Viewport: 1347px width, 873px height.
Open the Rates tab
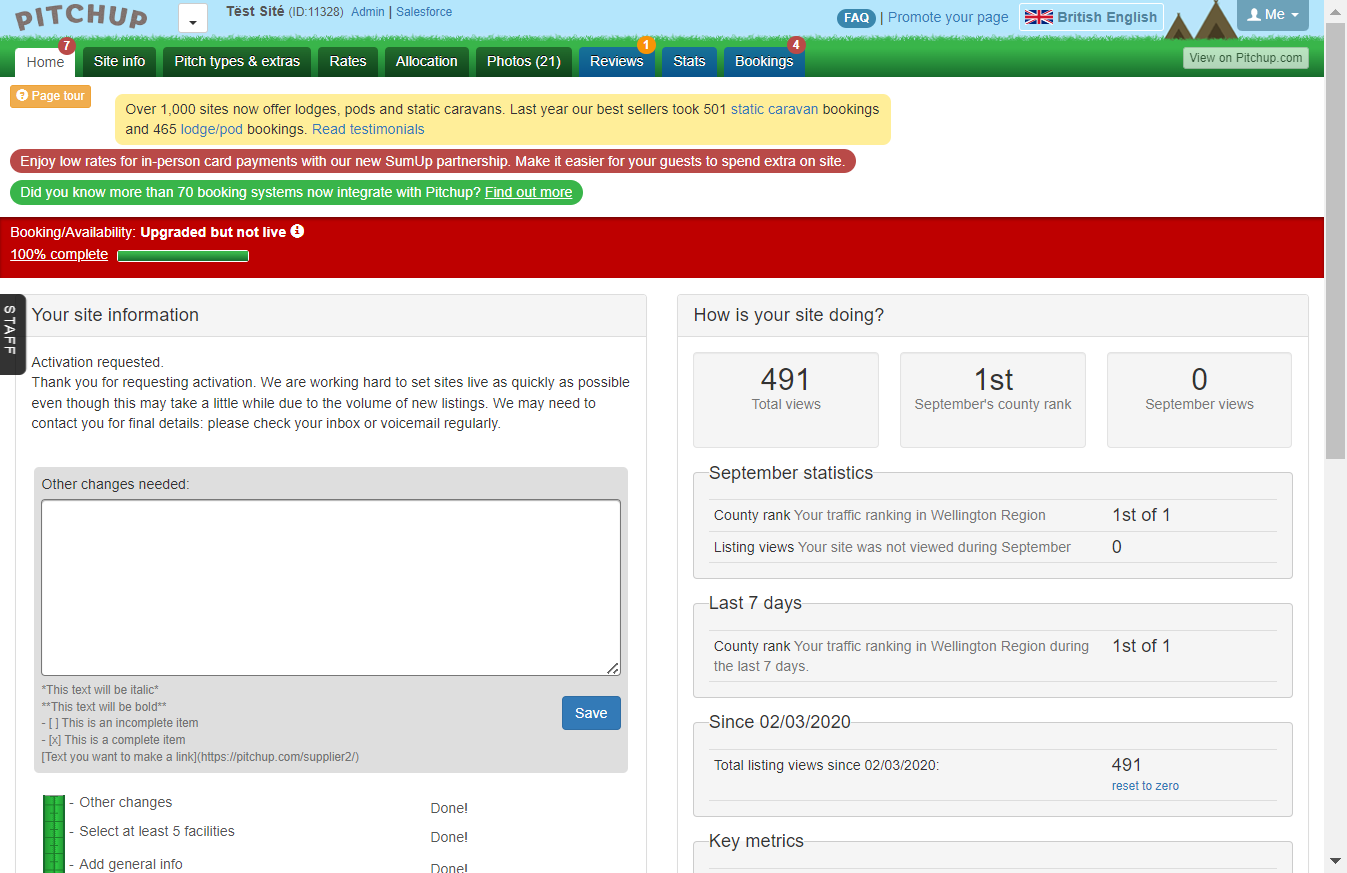pos(348,61)
